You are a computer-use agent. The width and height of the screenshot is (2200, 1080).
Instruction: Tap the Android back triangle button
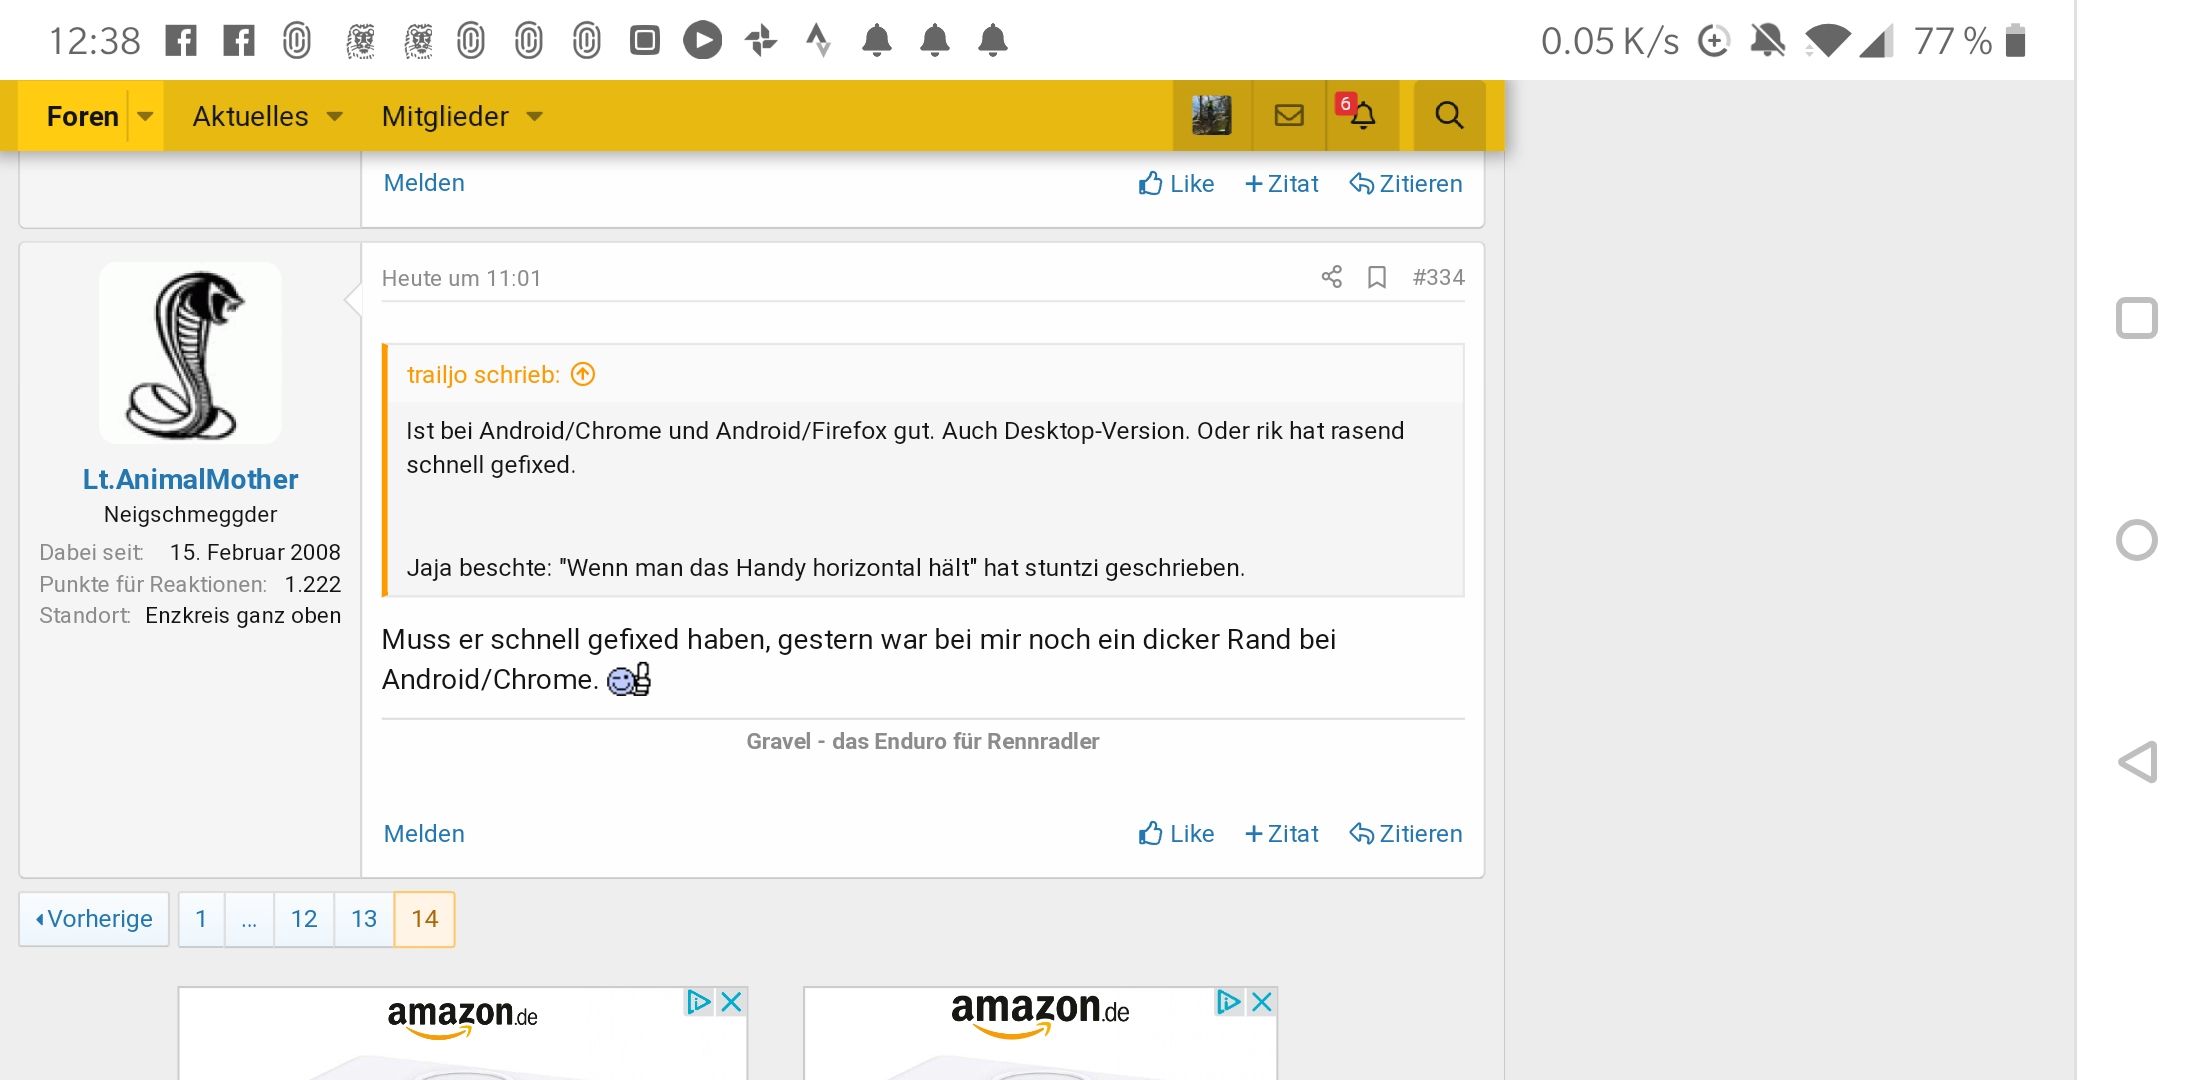tap(2138, 762)
